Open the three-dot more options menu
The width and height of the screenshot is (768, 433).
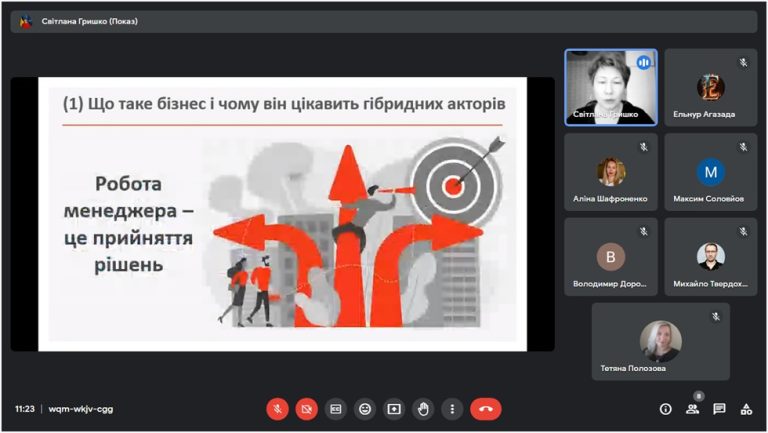coord(452,409)
